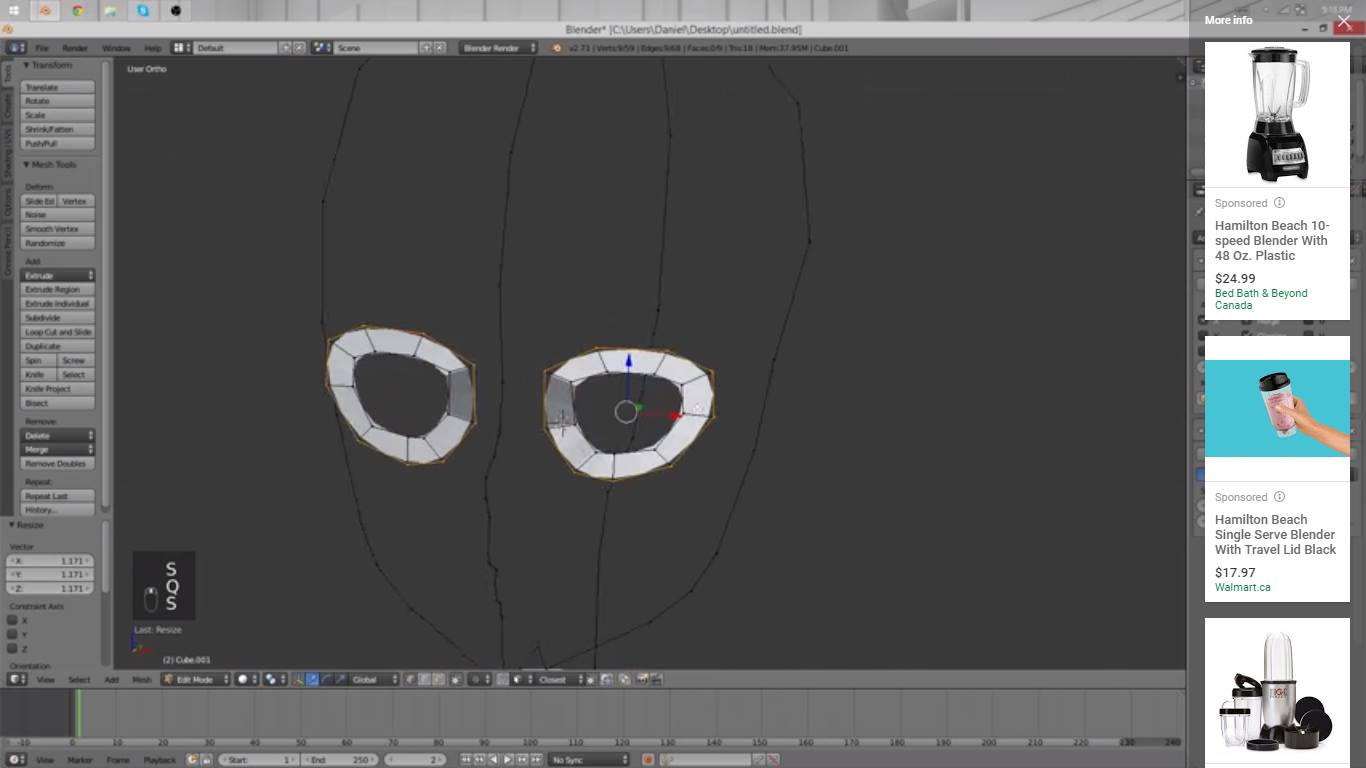Open the Help menu
Screen dimensions: 1366x768
click(x=152, y=48)
